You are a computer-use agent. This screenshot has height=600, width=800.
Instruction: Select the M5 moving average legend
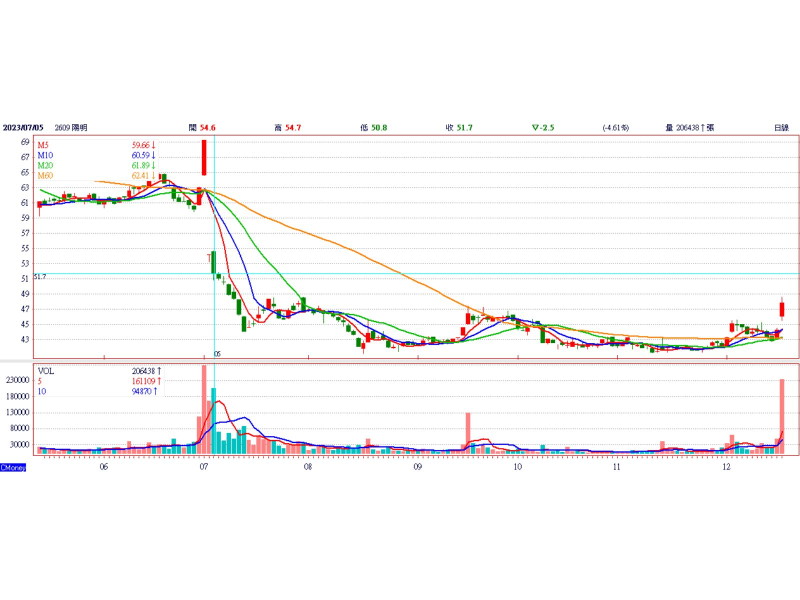click(x=45, y=145)
